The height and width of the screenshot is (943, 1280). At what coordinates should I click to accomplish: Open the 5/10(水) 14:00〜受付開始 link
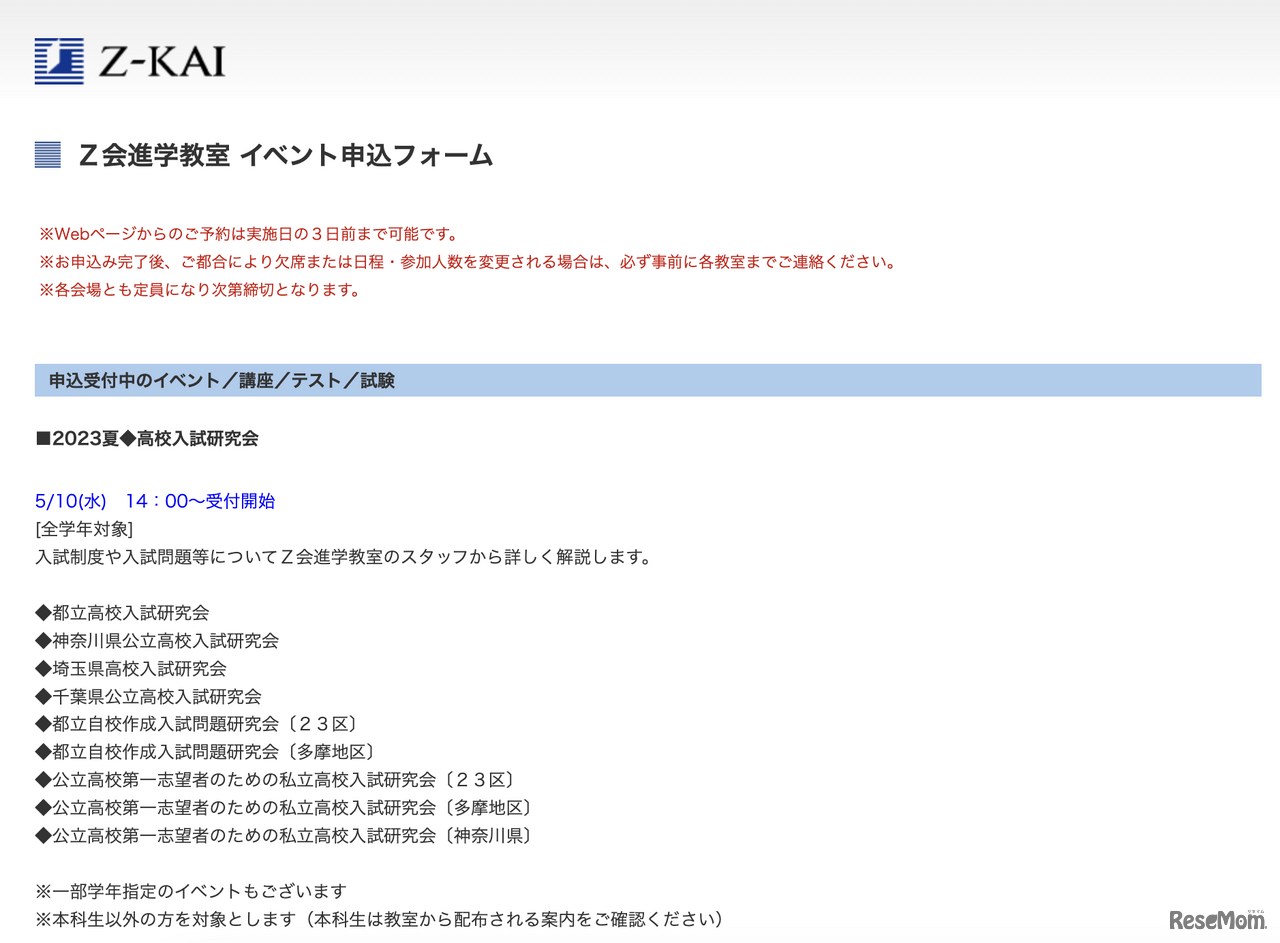155,500
